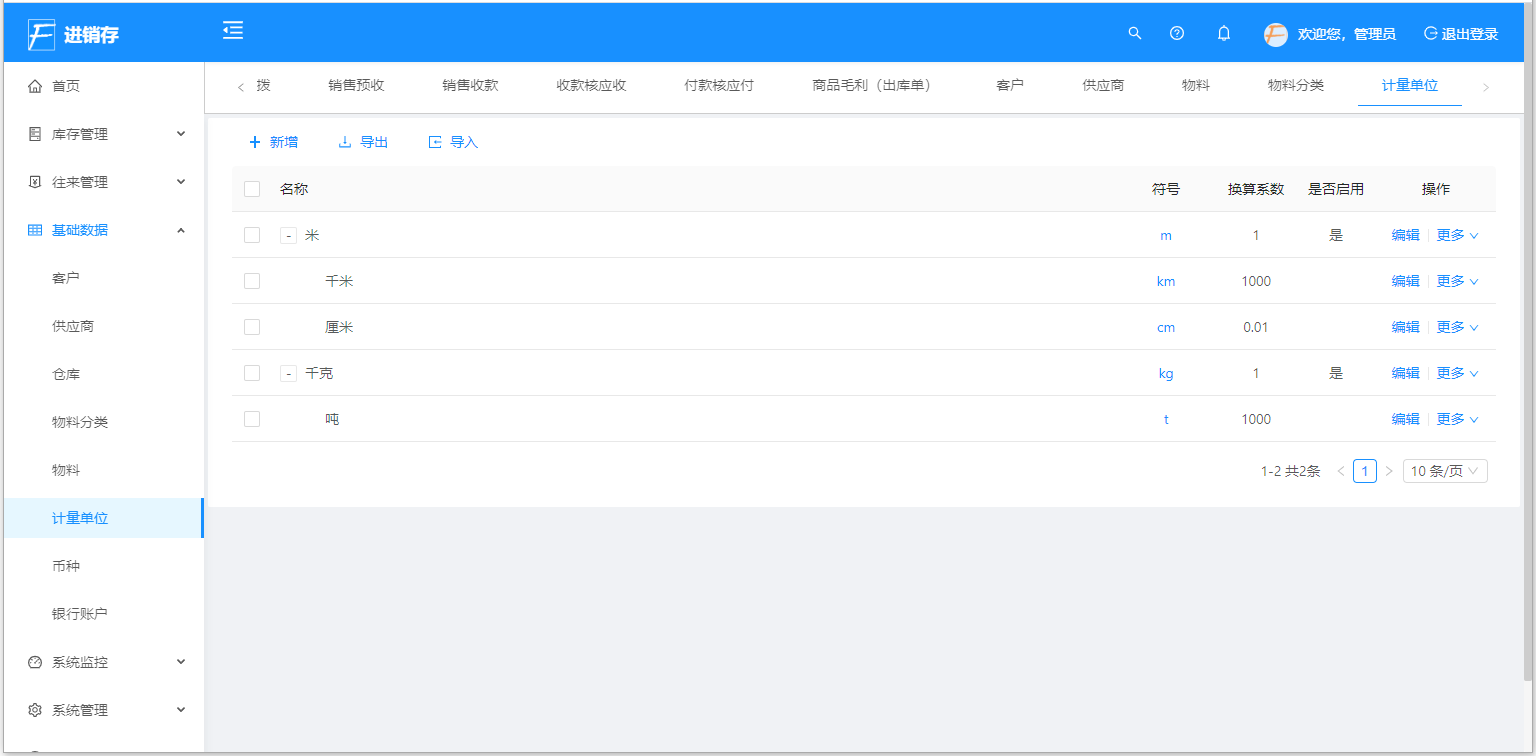Screen dimensions: 1536x756
Task: Click the user avatar icon
Action: [1276, 34]
